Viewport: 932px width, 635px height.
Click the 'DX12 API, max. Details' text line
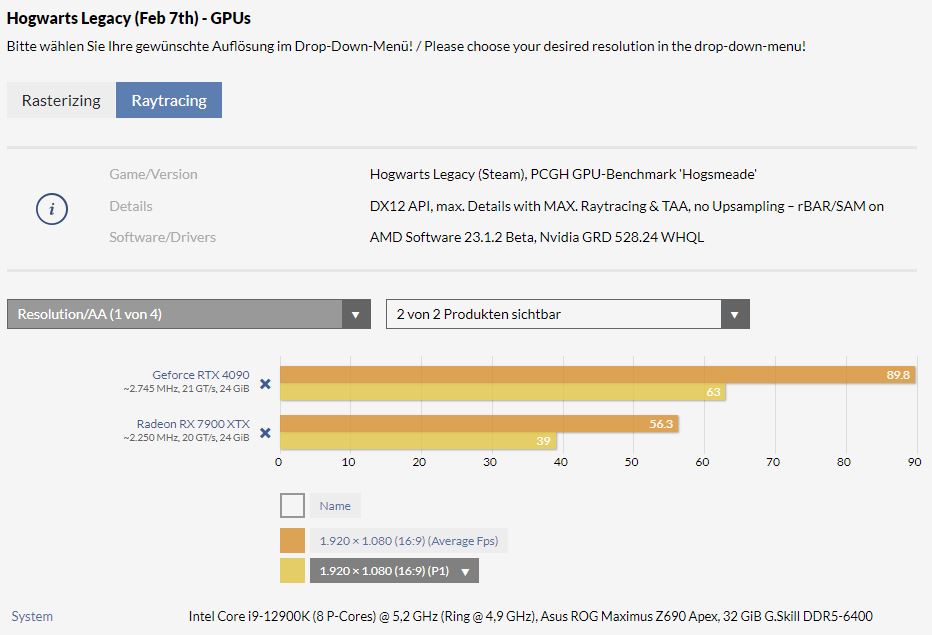(x=626, y=206)
